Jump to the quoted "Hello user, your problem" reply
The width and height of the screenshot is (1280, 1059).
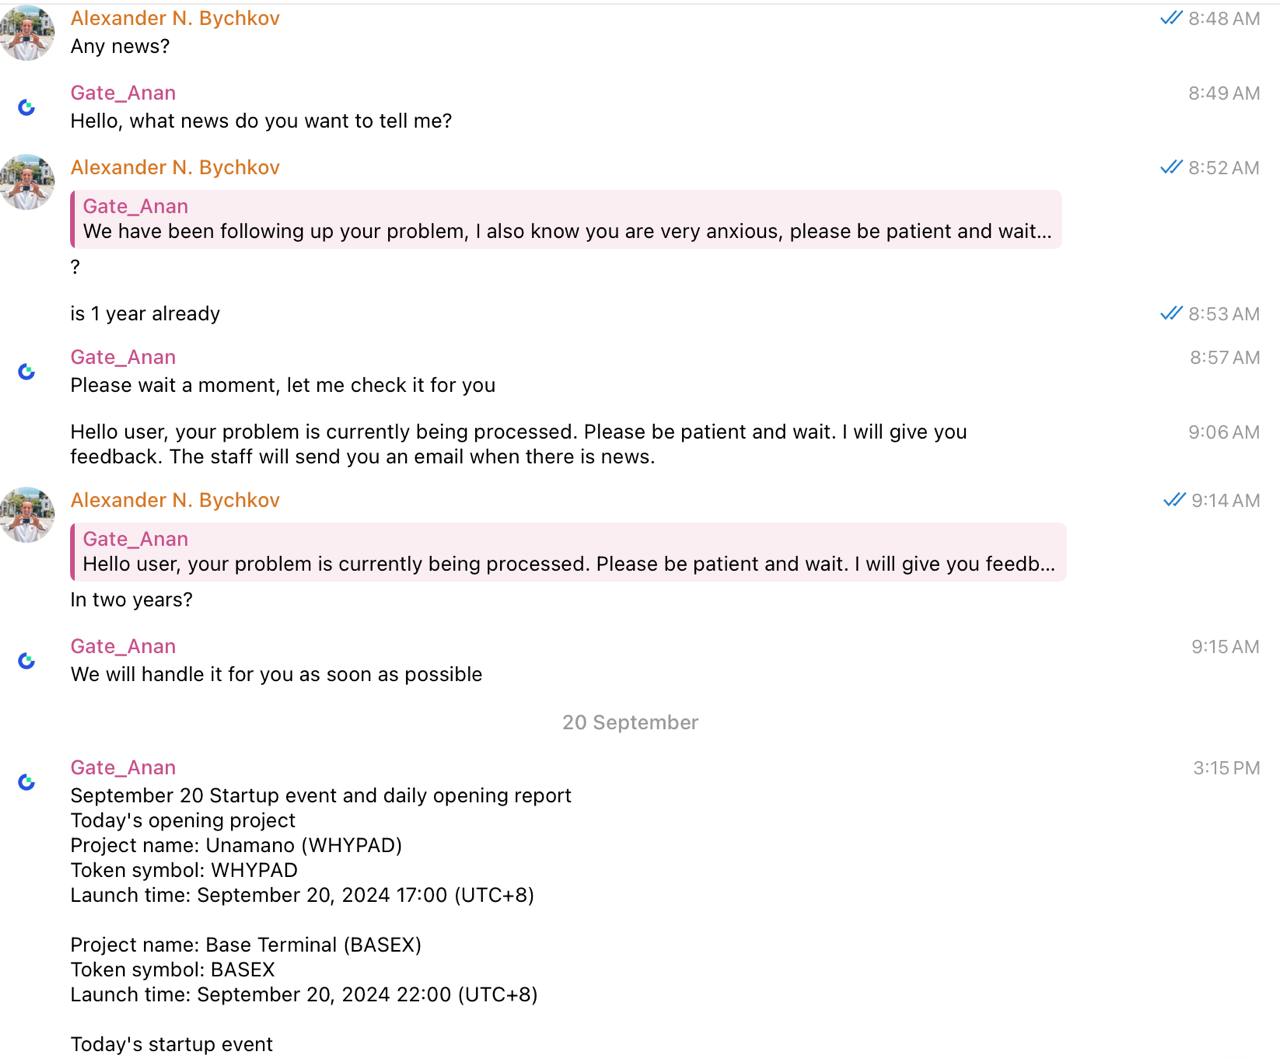click(x=568, y=553)
